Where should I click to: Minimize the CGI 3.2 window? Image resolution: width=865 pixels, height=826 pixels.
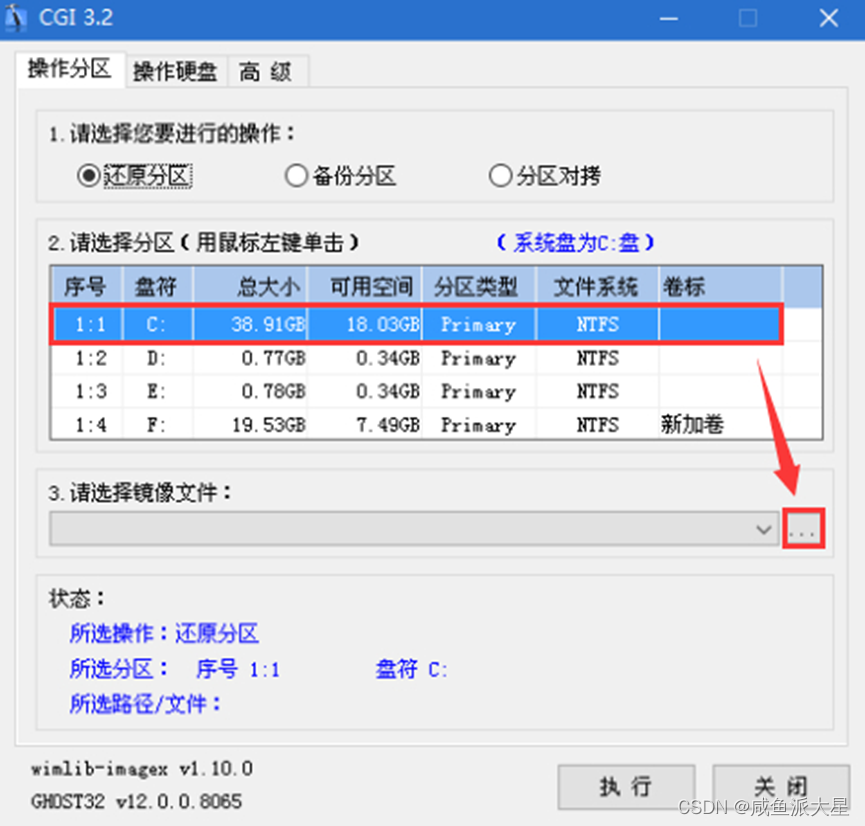point(669,19)
